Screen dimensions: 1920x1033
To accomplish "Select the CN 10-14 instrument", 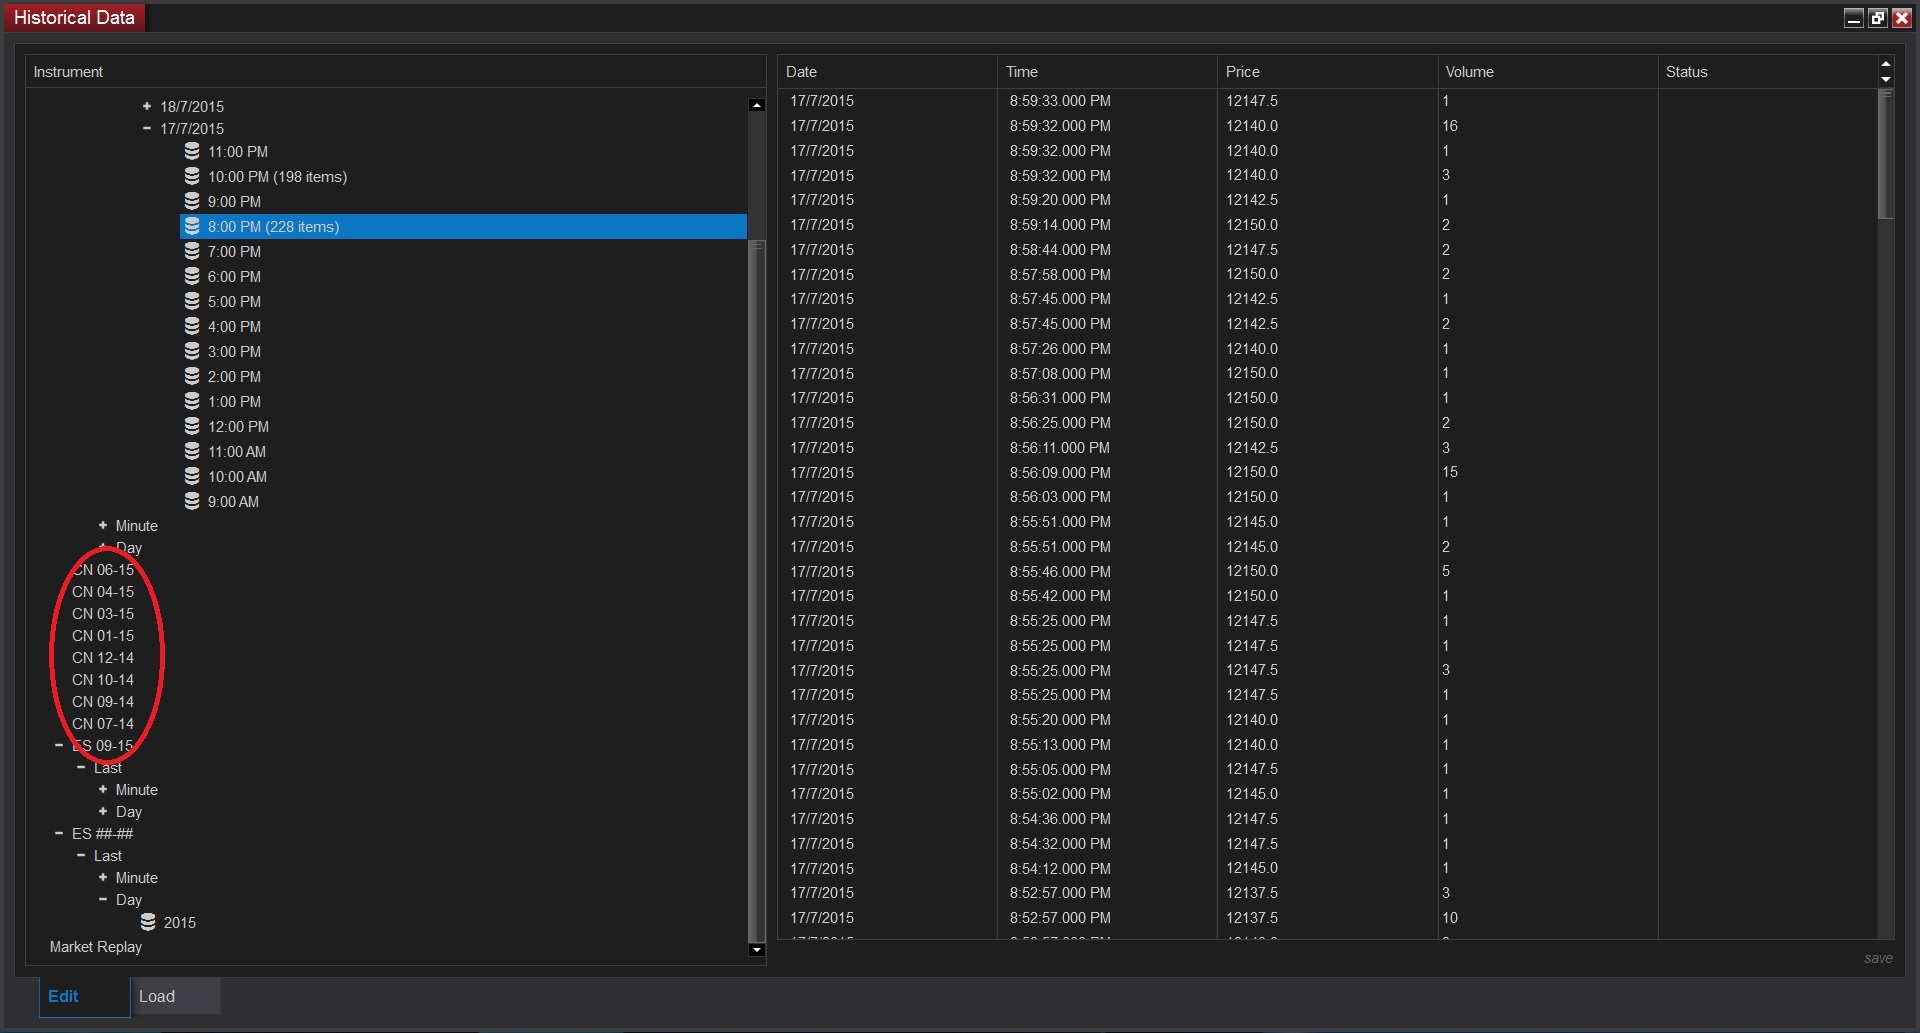I will coord(103,679).
